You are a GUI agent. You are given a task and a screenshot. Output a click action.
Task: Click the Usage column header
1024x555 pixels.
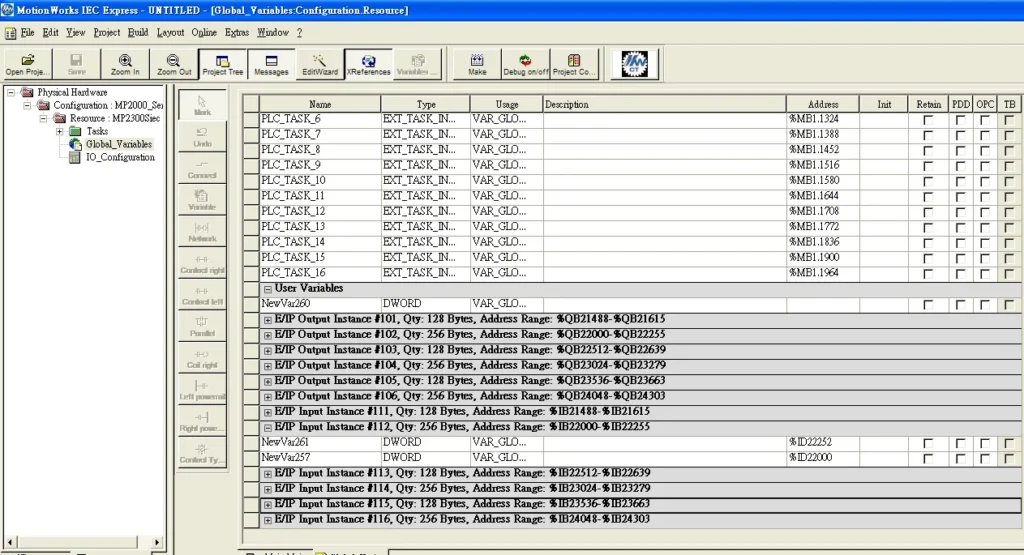pyautogui.click(x=506, y=104)
